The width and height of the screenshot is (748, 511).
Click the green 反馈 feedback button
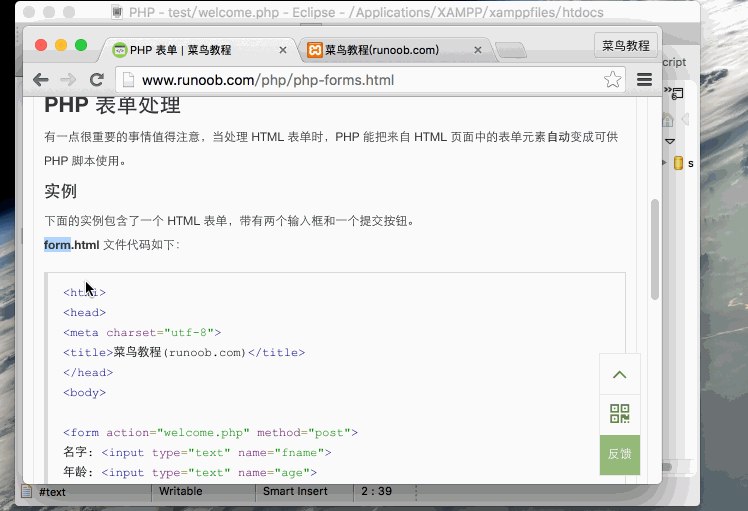[620, 454]
